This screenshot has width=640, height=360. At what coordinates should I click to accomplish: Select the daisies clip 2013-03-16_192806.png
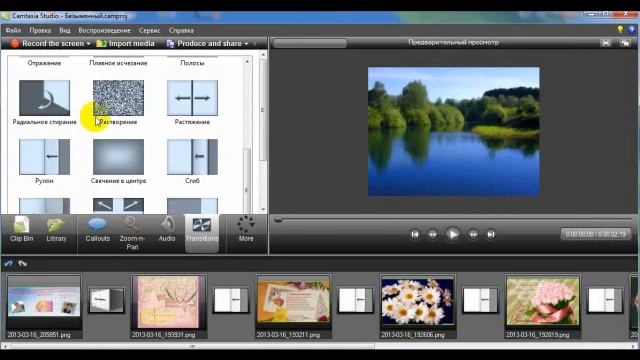click(x=418, y=306)
